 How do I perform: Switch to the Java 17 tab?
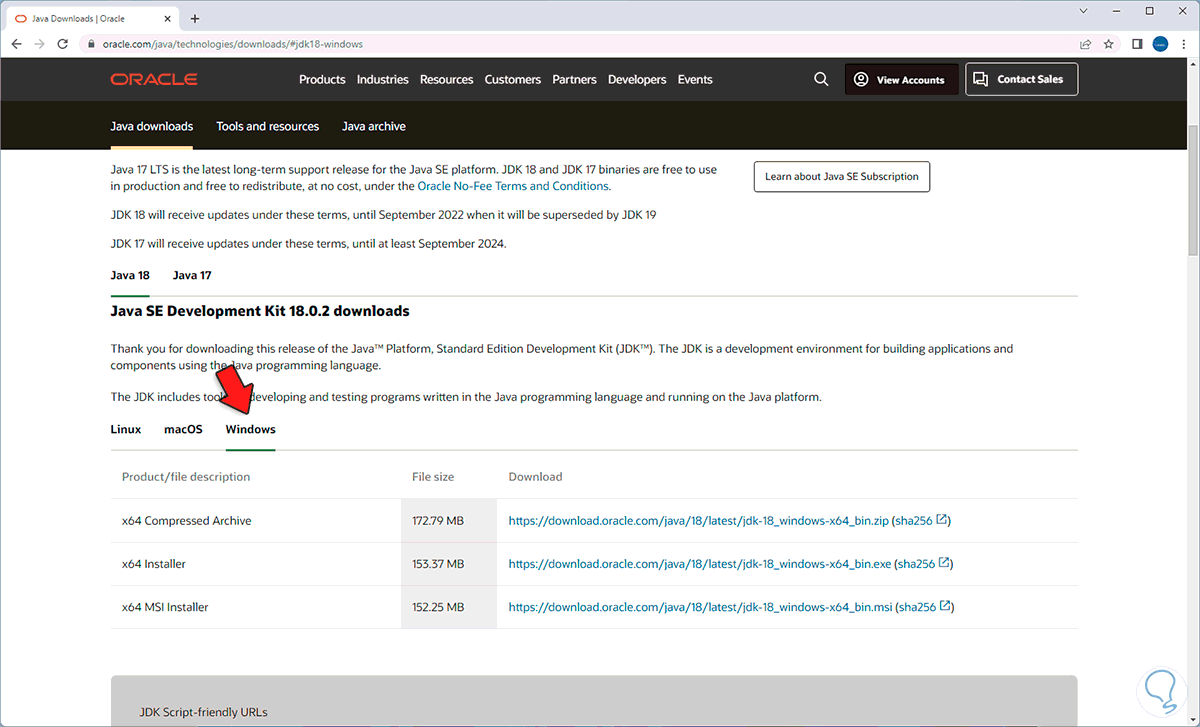(x=192, y=275)
